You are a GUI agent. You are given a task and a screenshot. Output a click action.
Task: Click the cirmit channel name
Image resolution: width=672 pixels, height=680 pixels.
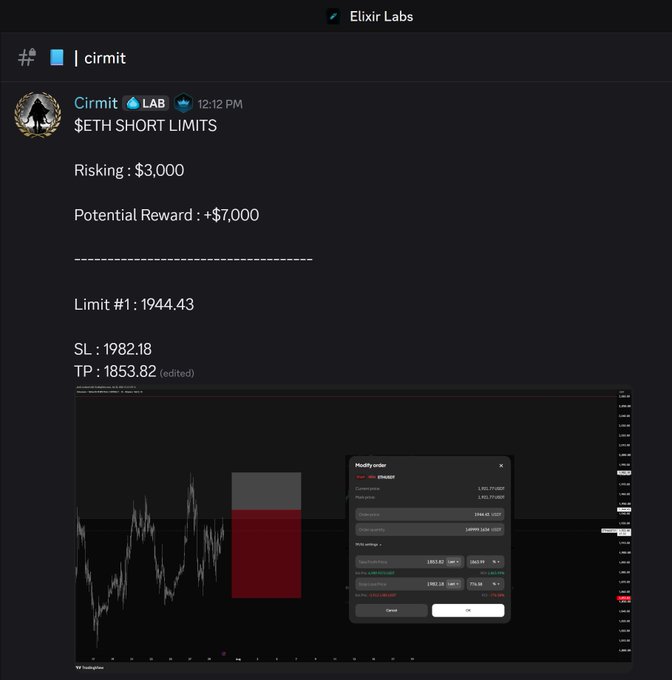[105, 58]
